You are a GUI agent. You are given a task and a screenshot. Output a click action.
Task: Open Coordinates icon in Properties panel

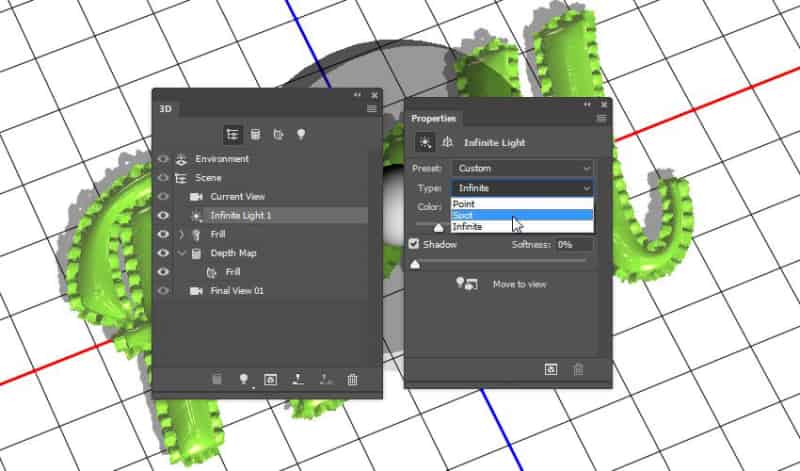click(447, 143)
